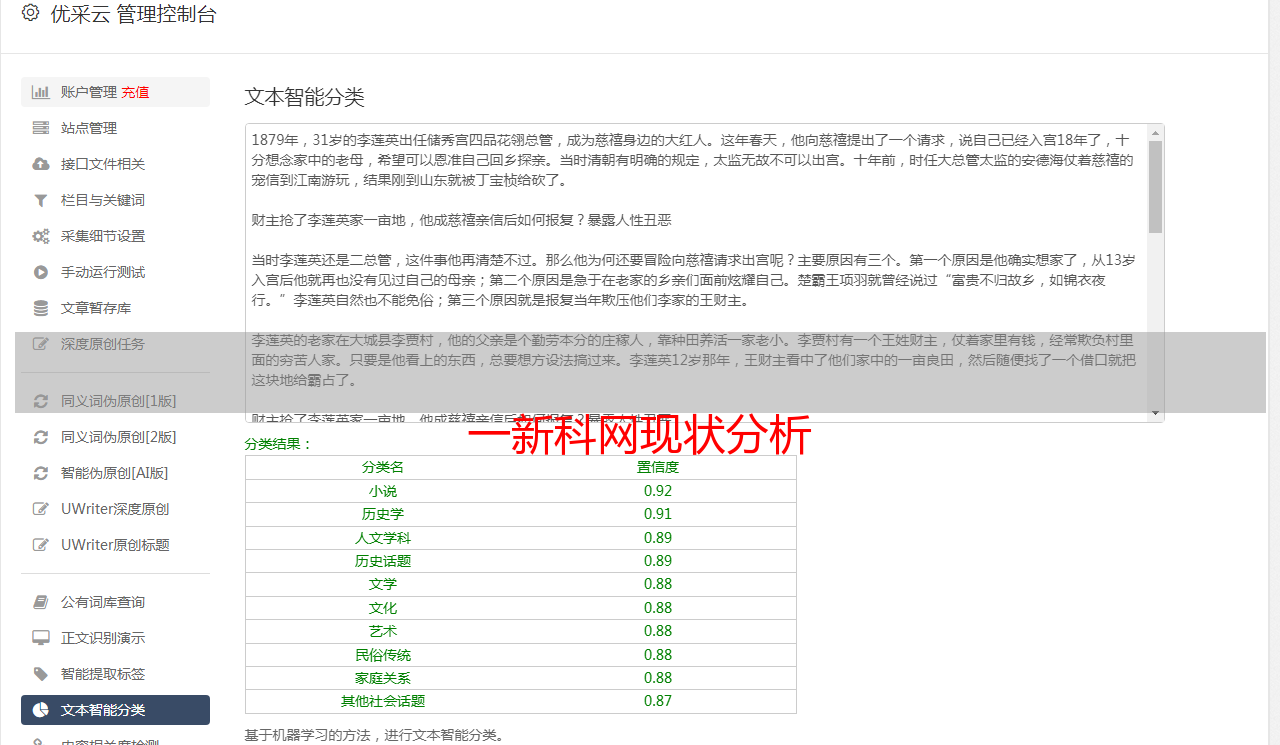Click the 置信度 column header

[x=658, y=467]
